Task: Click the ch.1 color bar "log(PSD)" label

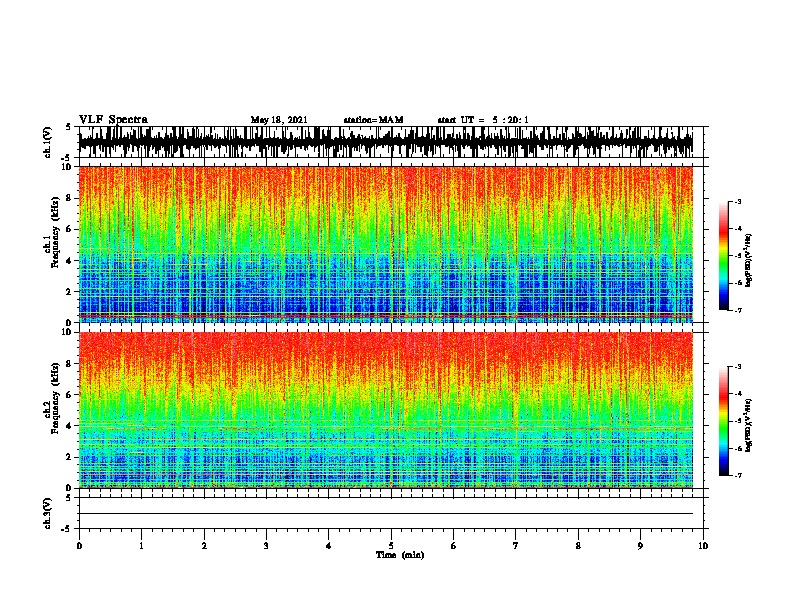Action: tap(748, 260)
